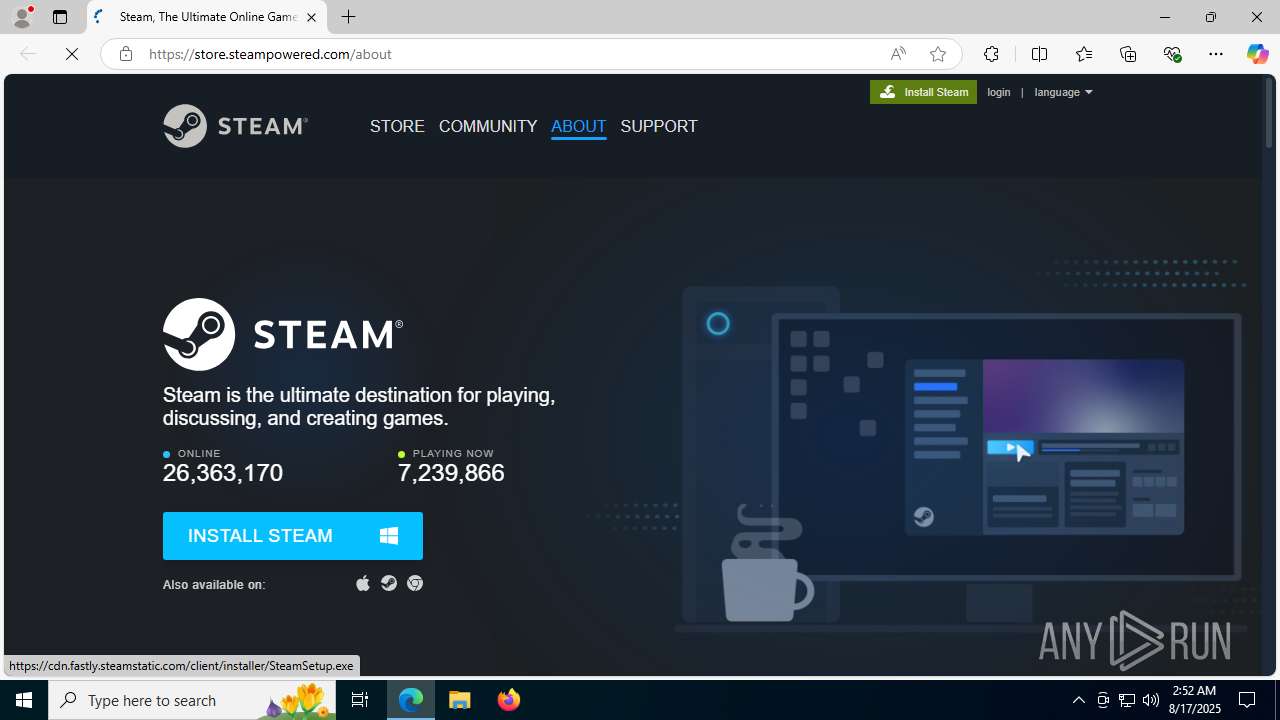Open the network icon in system tray
This screenshot has width=1280, height=720.
tap(1127, 700)
